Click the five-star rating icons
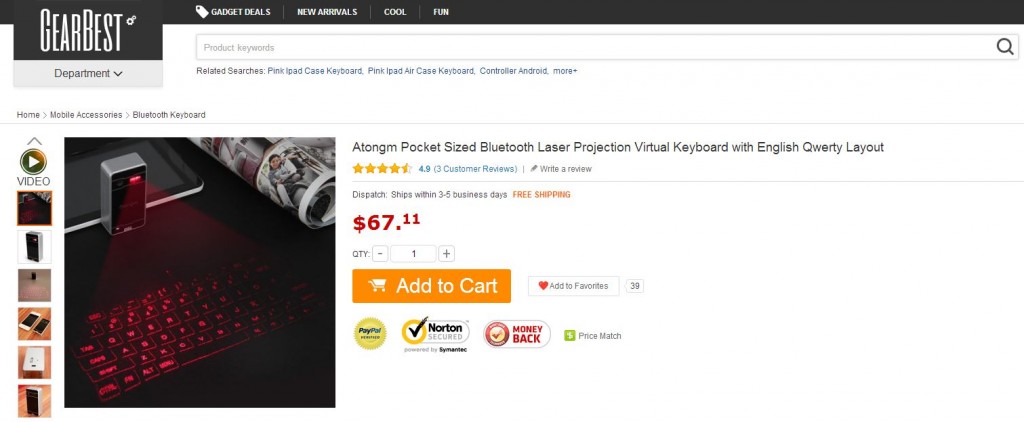This screenshot has width=1024, height=422. 382,169
